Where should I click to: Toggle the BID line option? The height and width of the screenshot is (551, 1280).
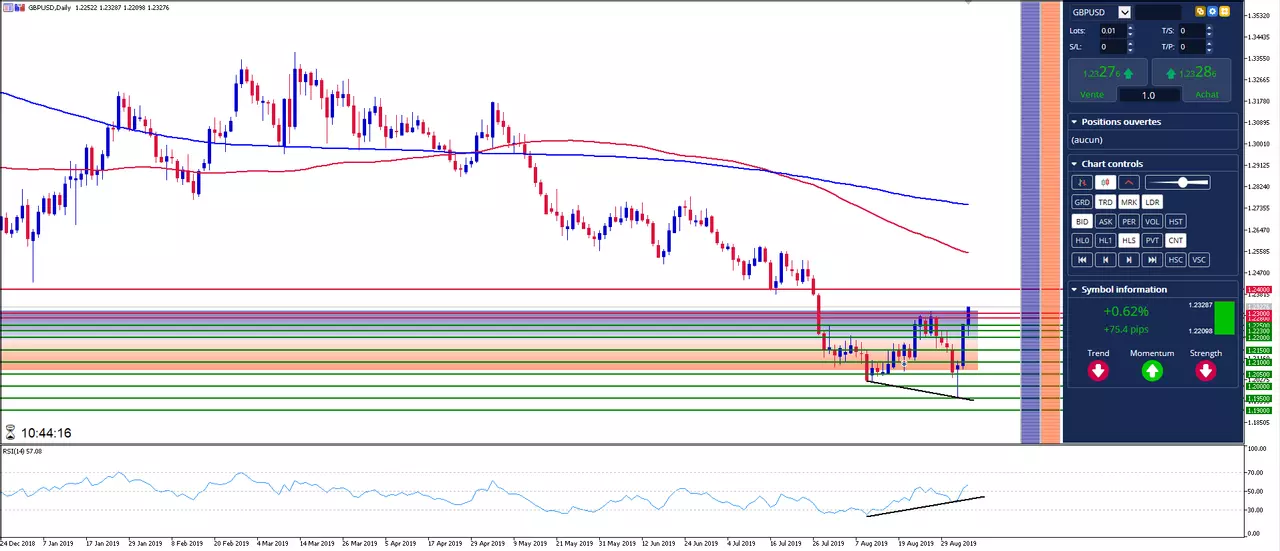[1082, 222]
